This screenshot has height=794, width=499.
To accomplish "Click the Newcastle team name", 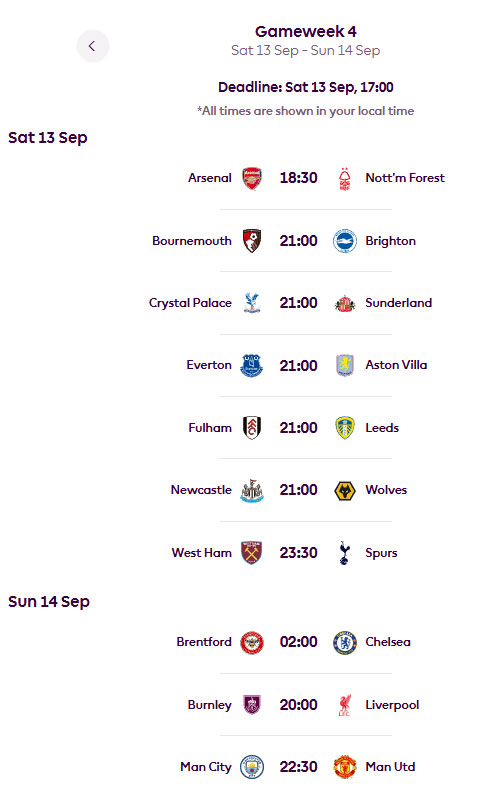I will click(201, 490).
